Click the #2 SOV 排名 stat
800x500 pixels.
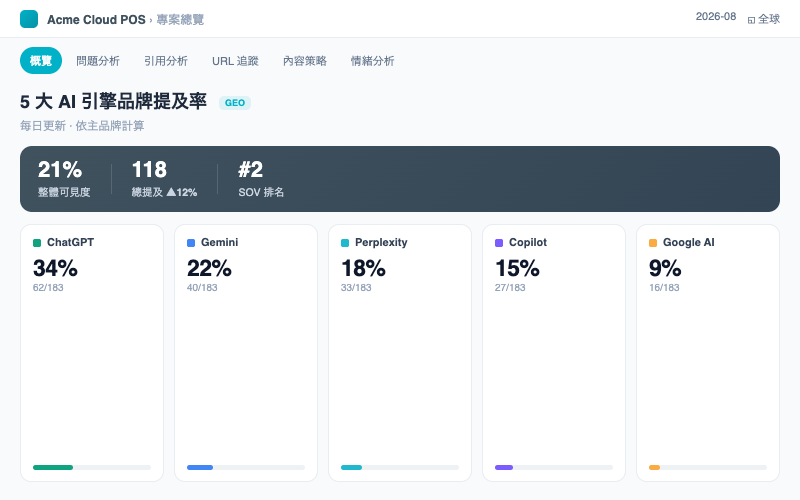(x=261, y=179)
